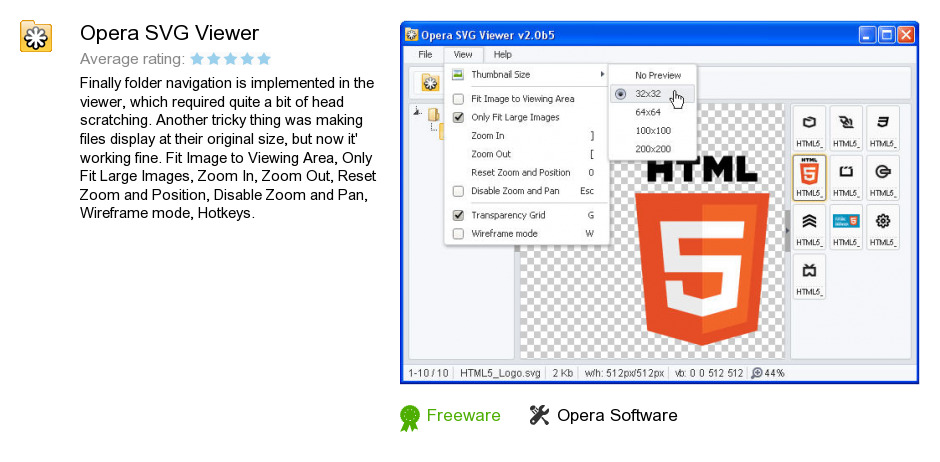
Task: Click the Opera Software publisher link
Action: (617, 415)
